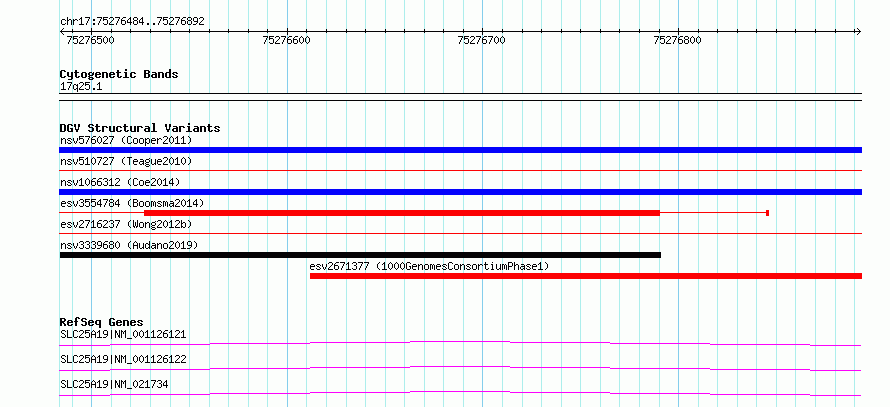This screenshot has width=890, height=407.
Task: Click the Cytogenetic Bands track title
Action: point(119,74)
